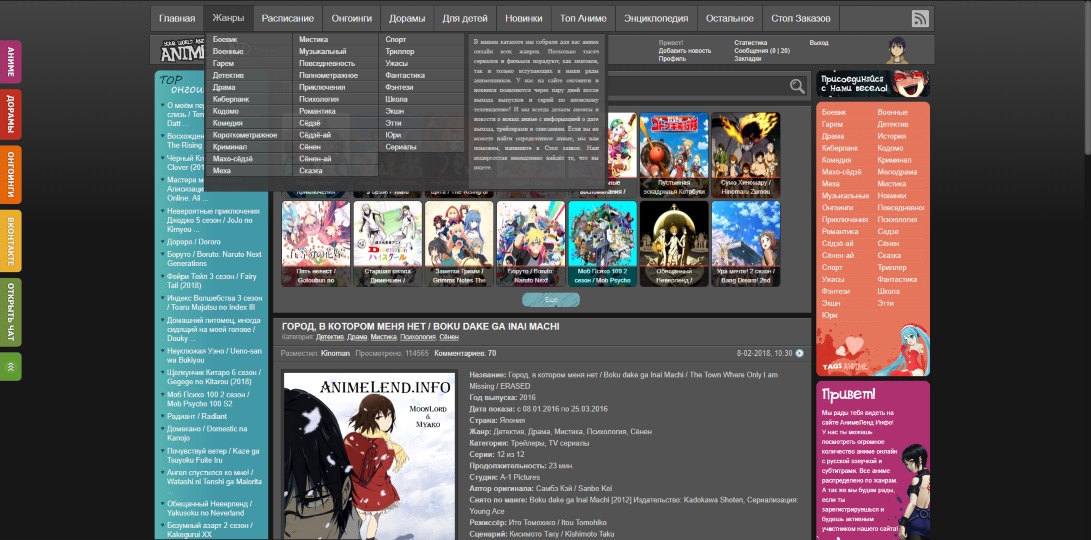Open Энциклопедия in the navigation bar
Screen dimensions: 1091x540
pyautogui.click(x=656, y=19)
